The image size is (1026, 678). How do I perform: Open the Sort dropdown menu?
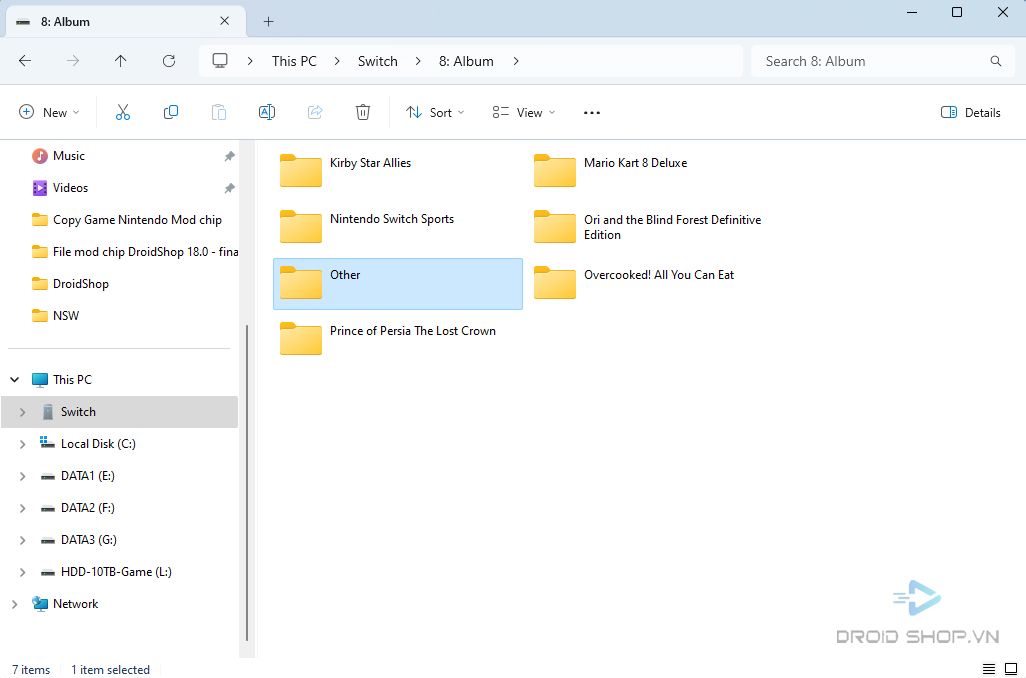click(x=435, y=113)
